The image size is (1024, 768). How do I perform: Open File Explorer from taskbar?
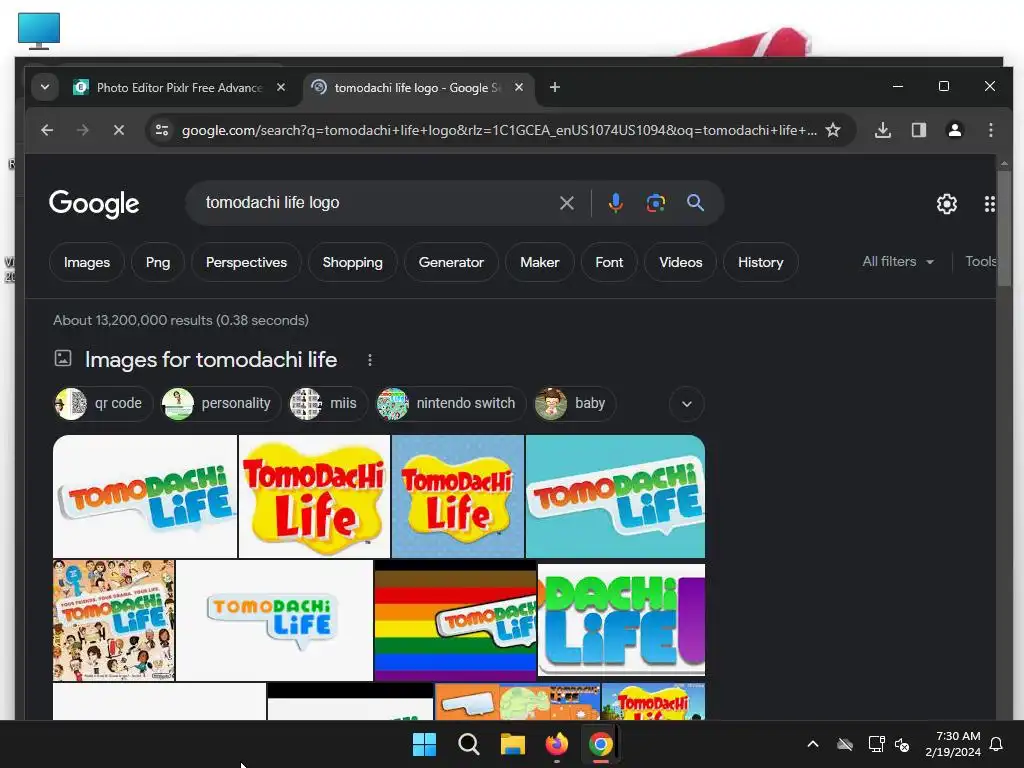513,744
